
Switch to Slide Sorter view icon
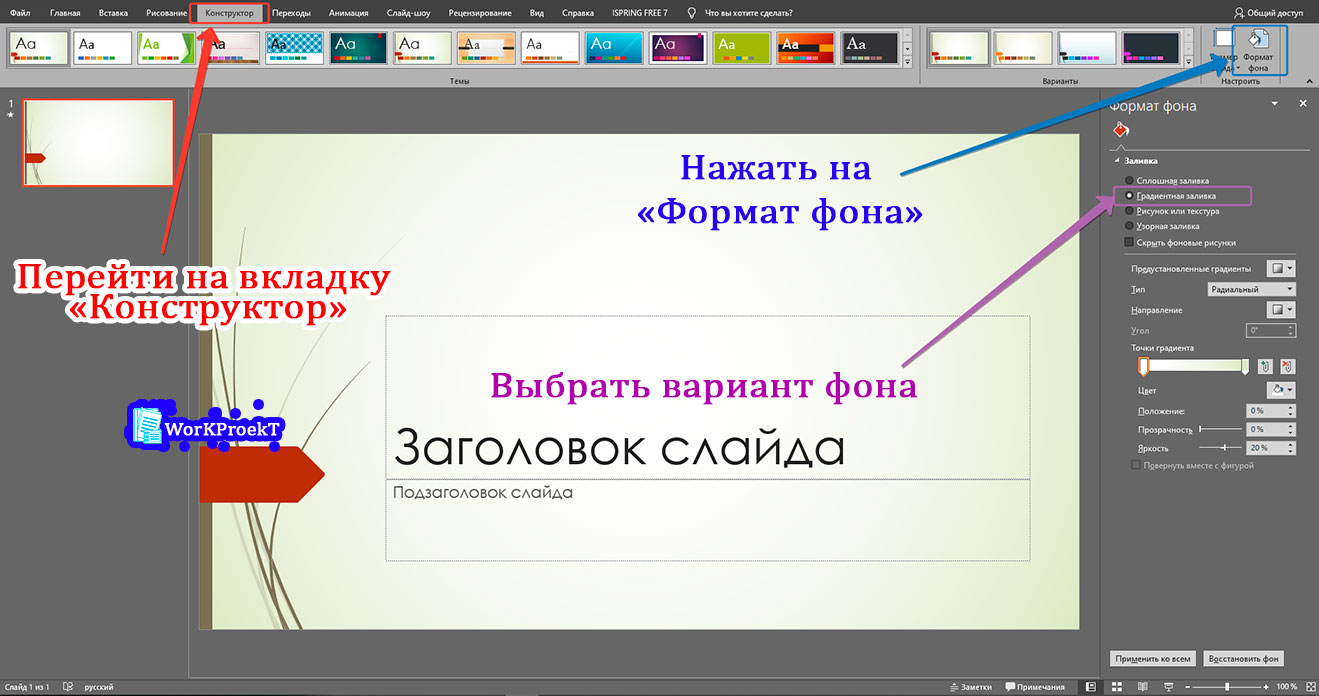tap(1116, 687)
